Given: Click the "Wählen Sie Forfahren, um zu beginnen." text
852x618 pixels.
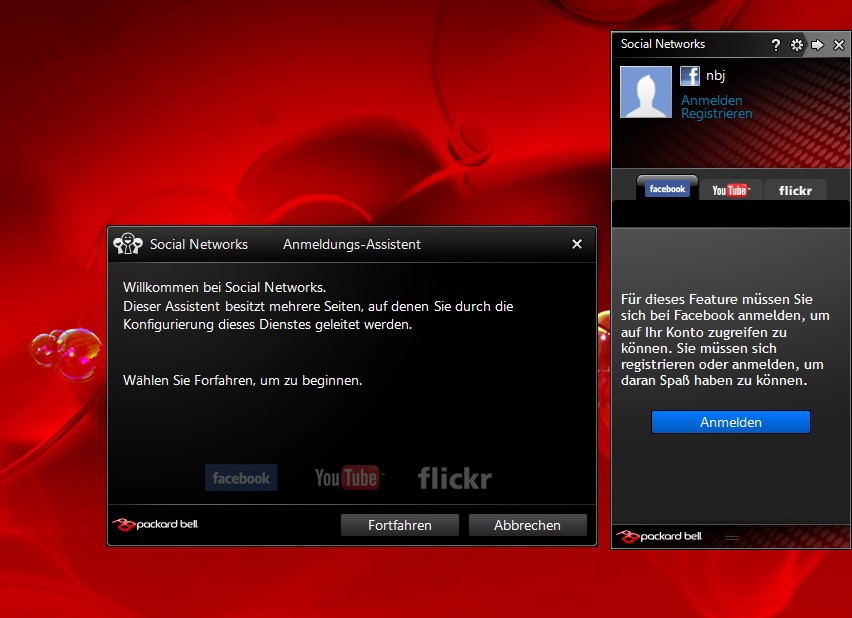Looking at the screenshot, I should click(242, 380).
